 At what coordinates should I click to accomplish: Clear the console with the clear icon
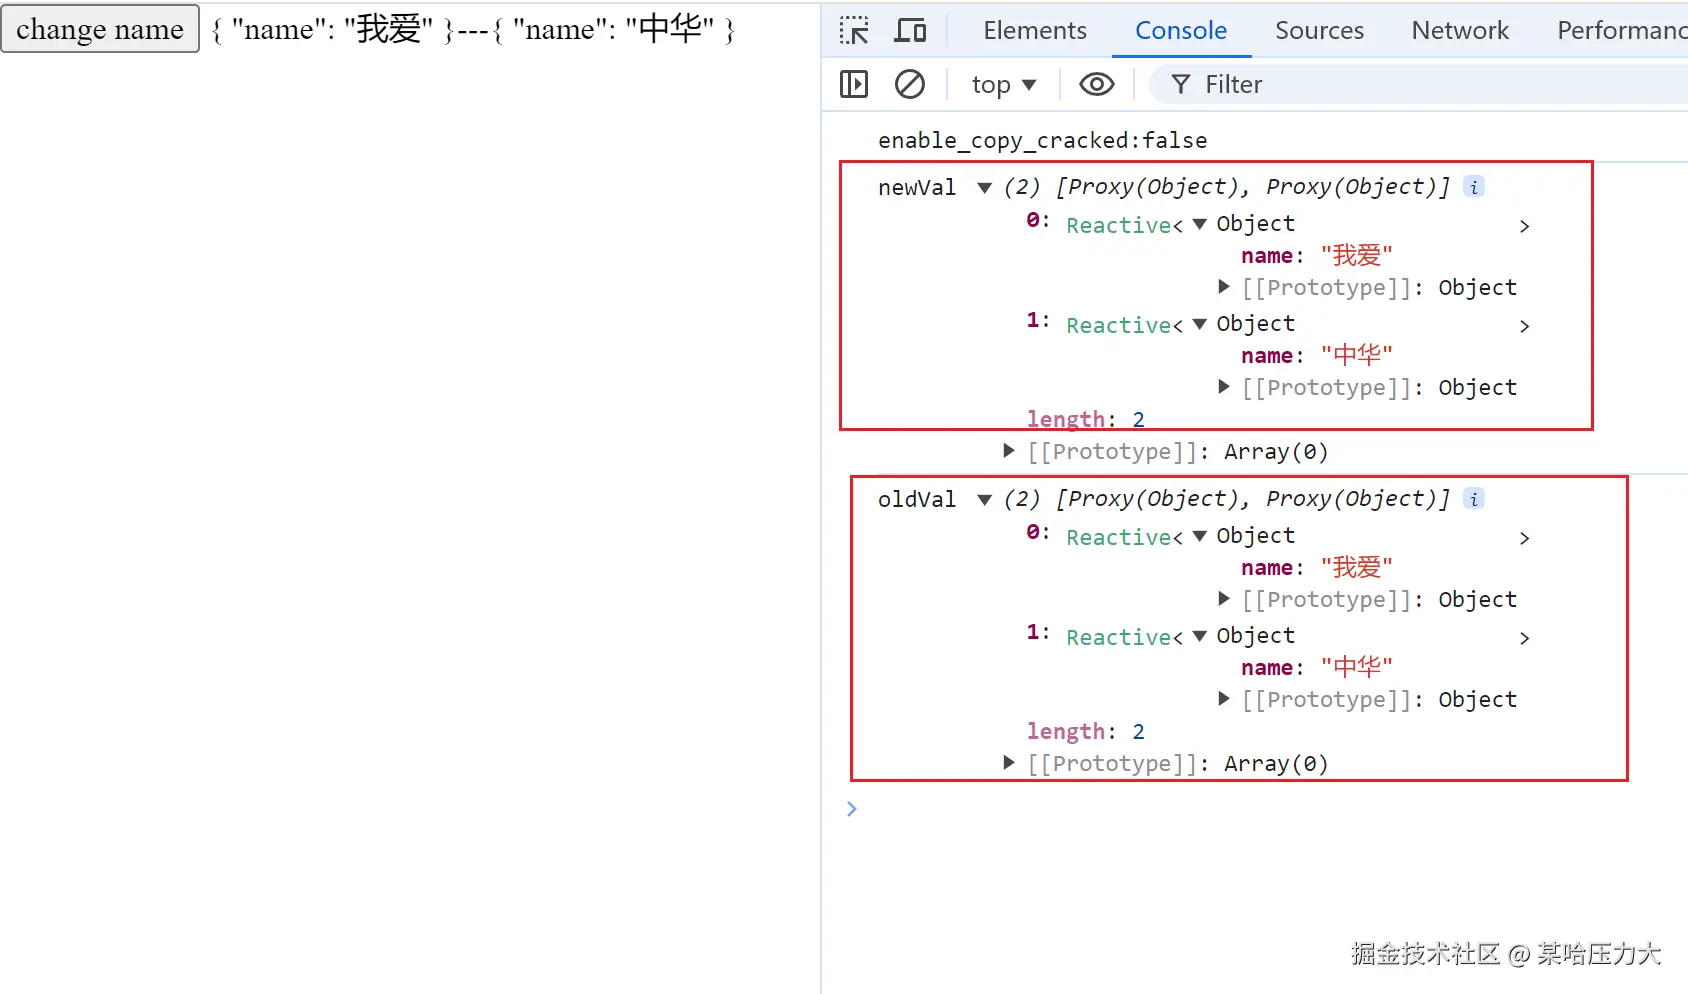(909, 84)
